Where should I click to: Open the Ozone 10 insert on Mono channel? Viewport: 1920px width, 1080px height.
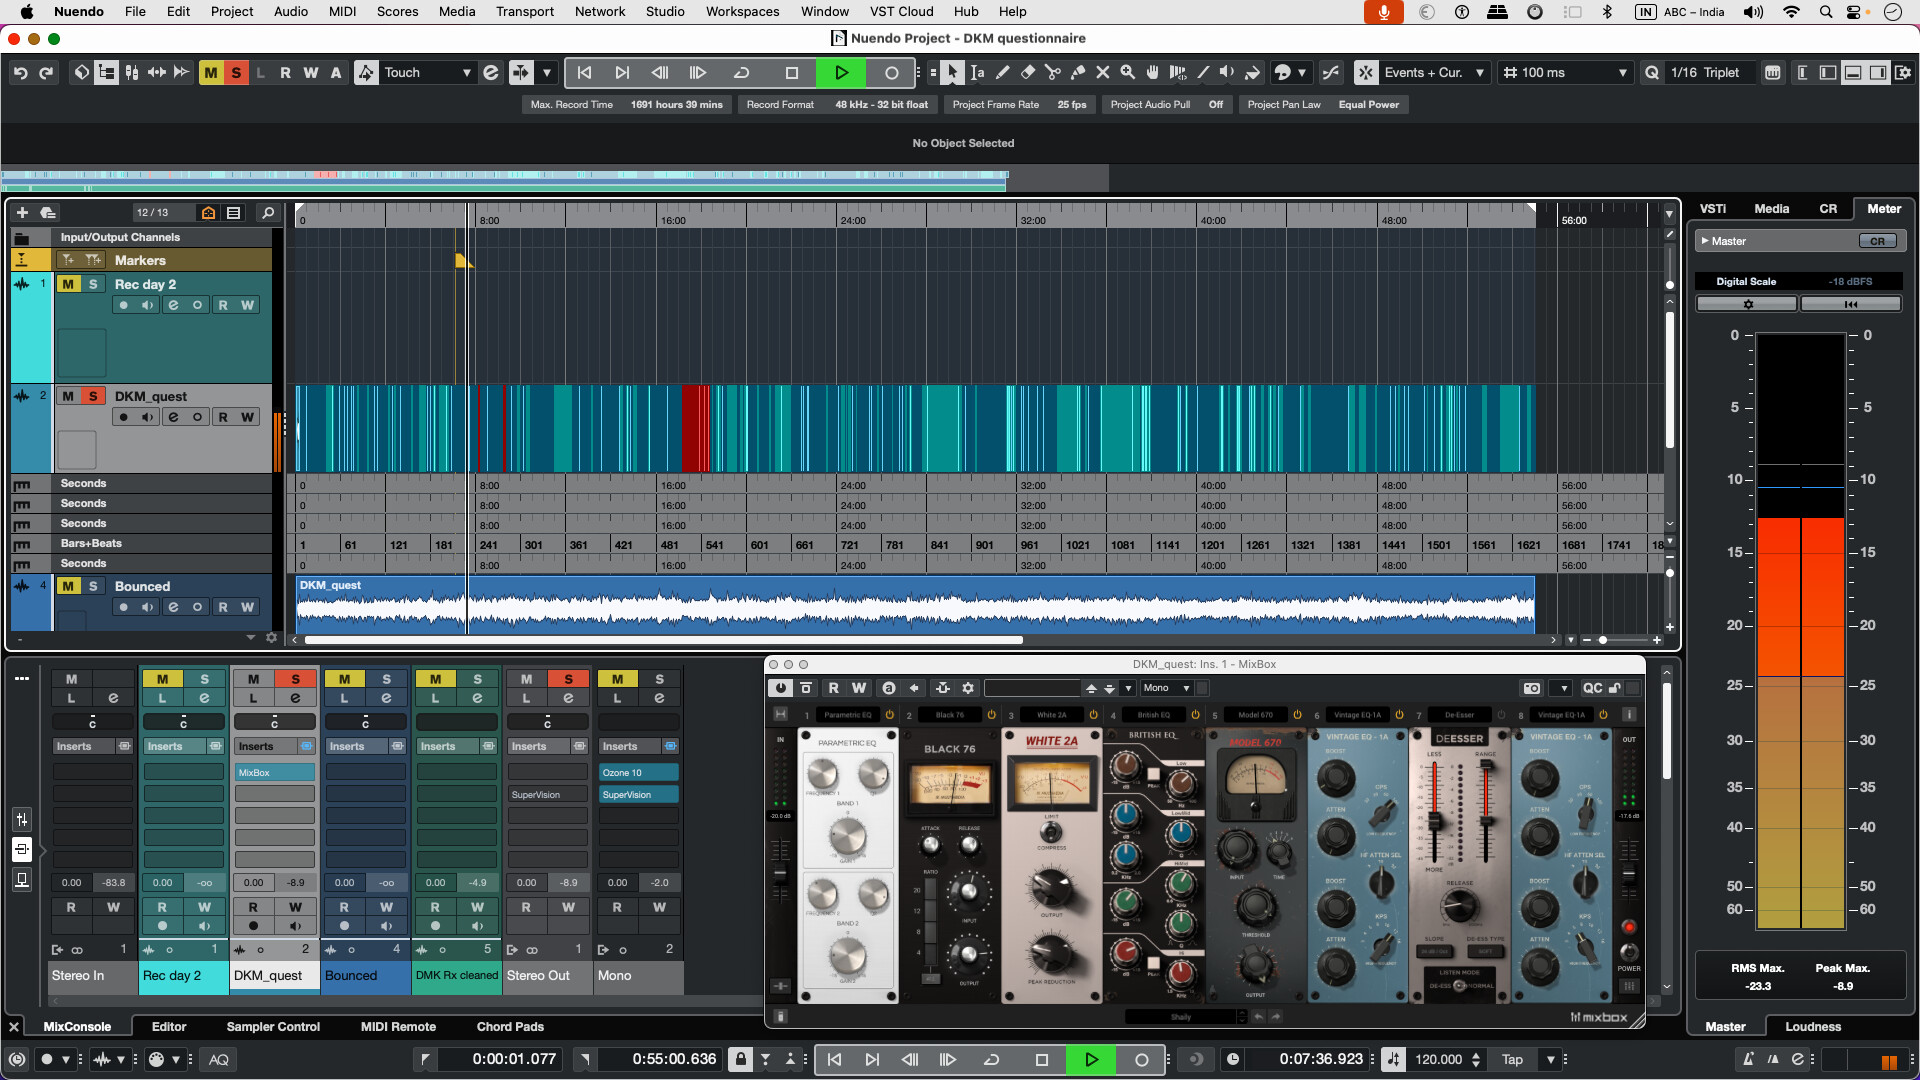(x=638, y=772)
